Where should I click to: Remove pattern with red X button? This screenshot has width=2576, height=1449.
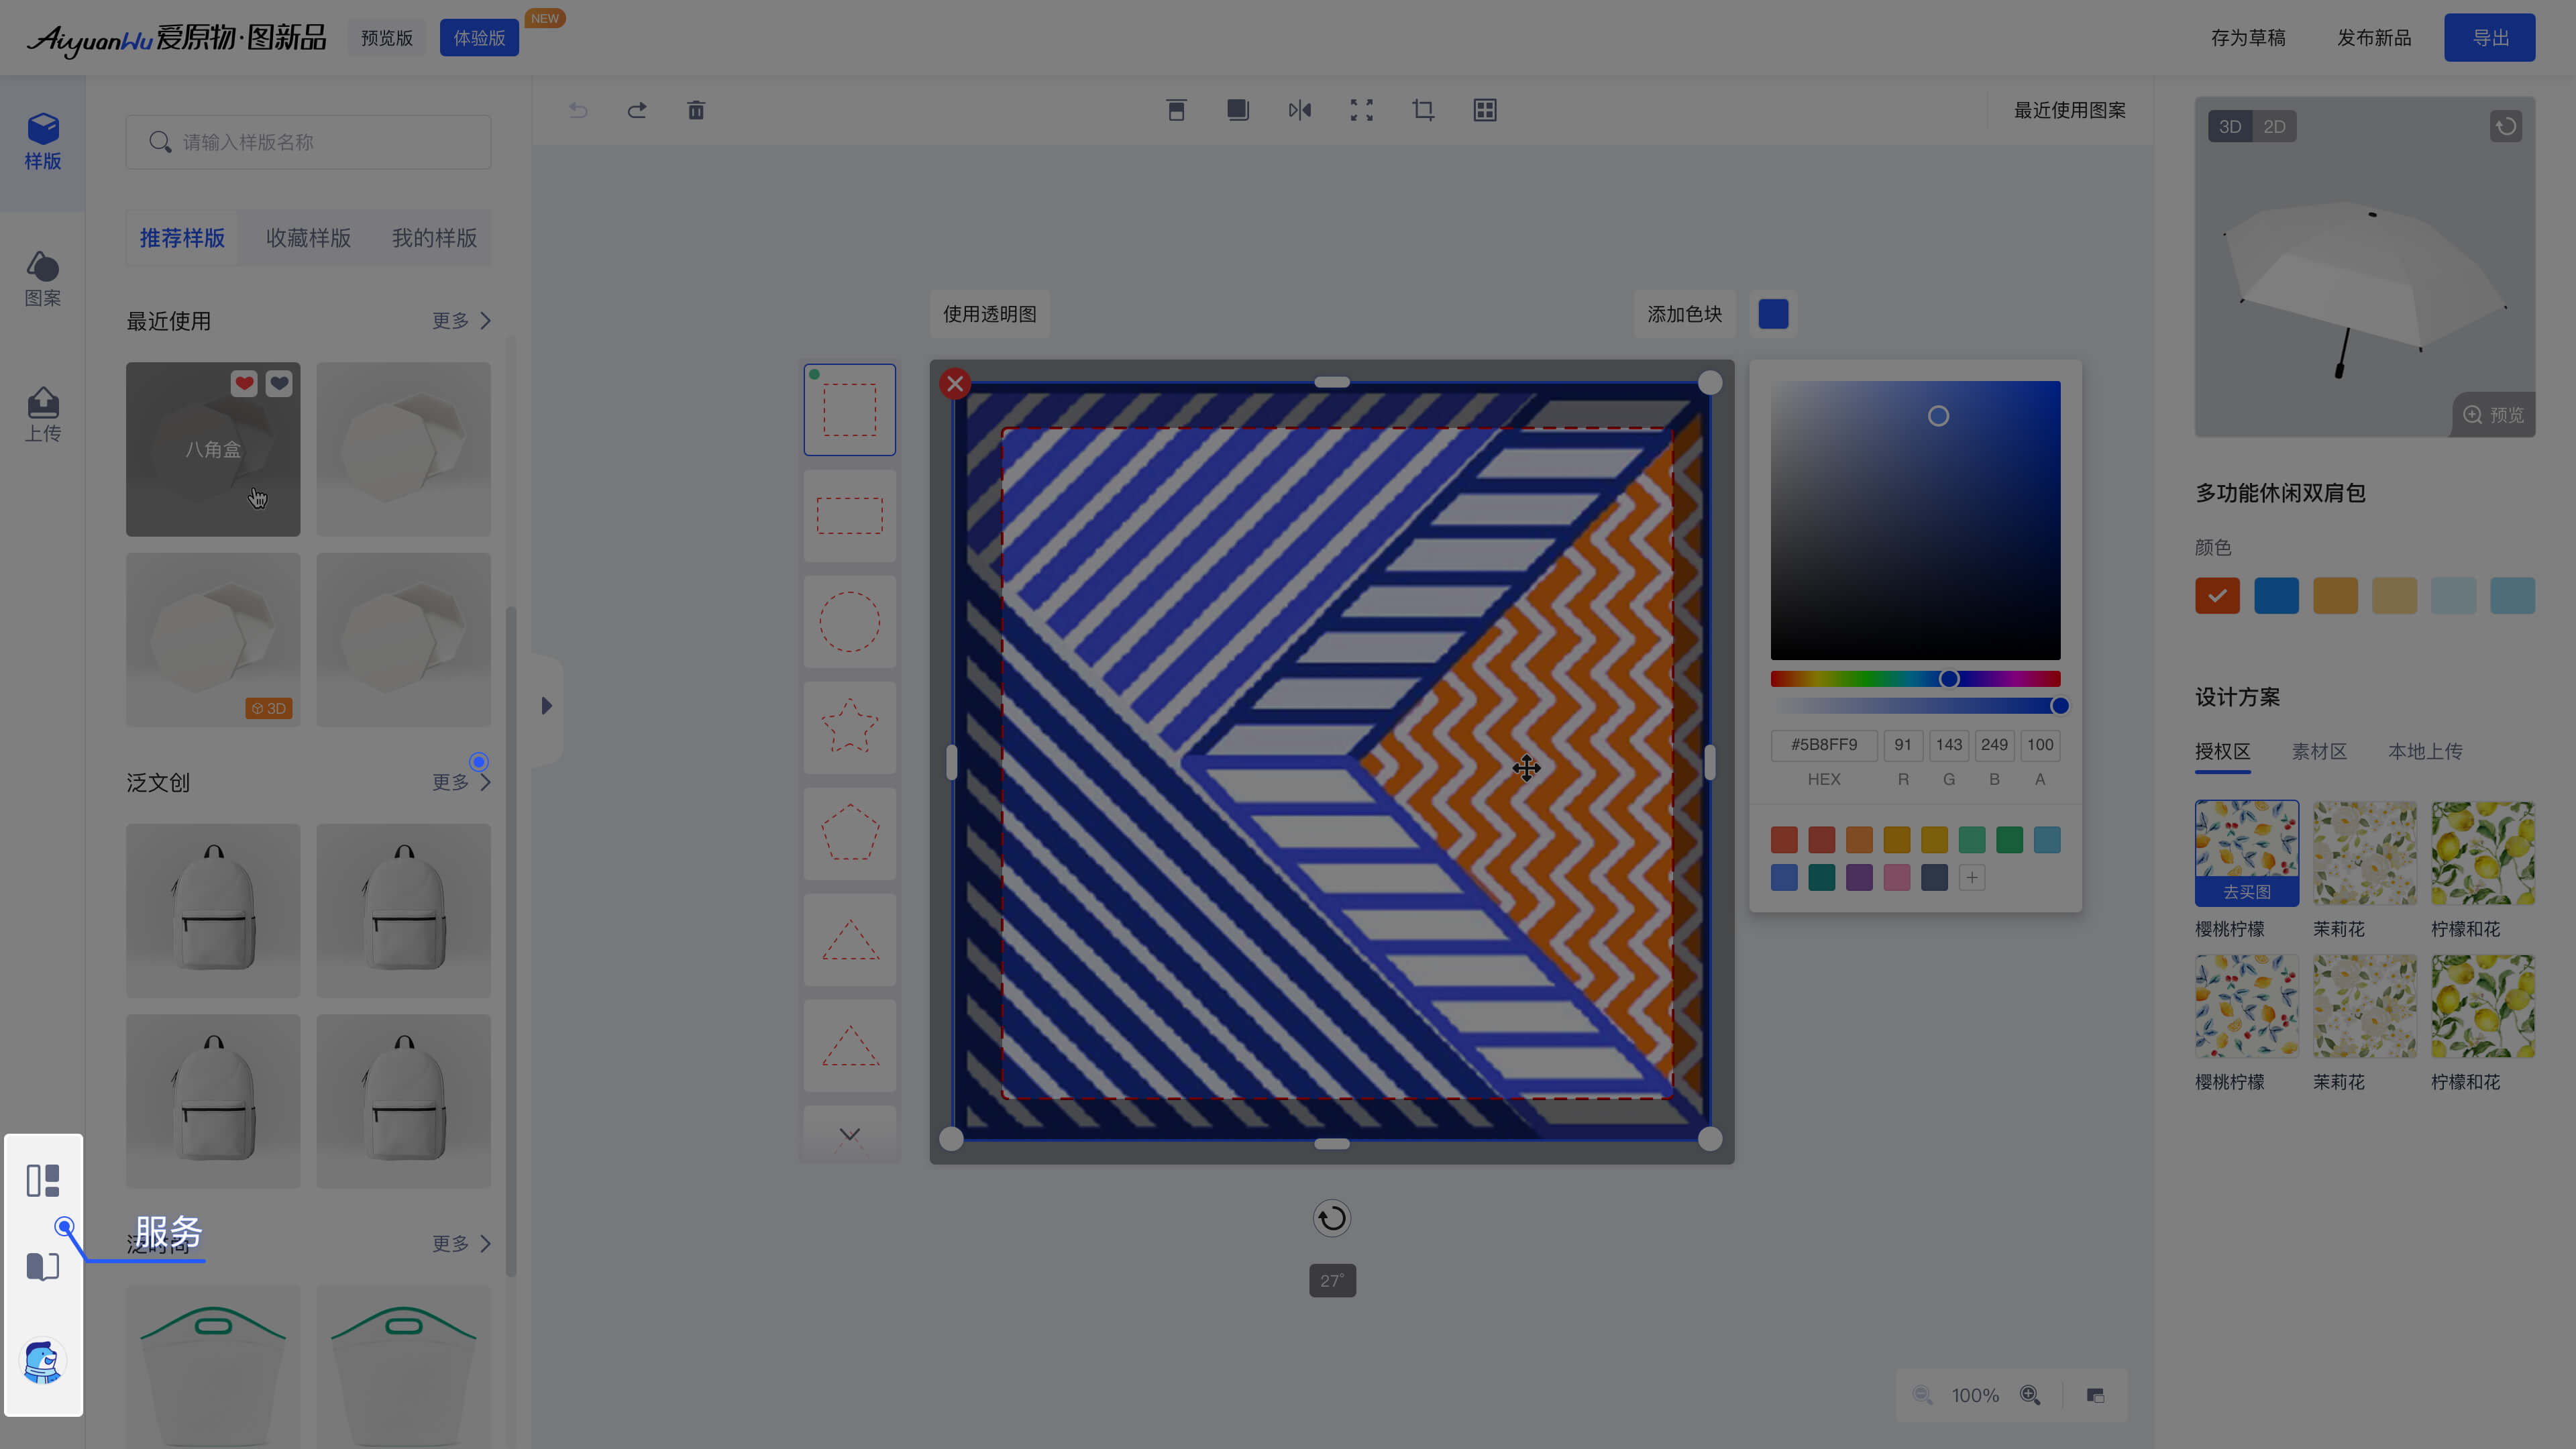tap(955, 384)
